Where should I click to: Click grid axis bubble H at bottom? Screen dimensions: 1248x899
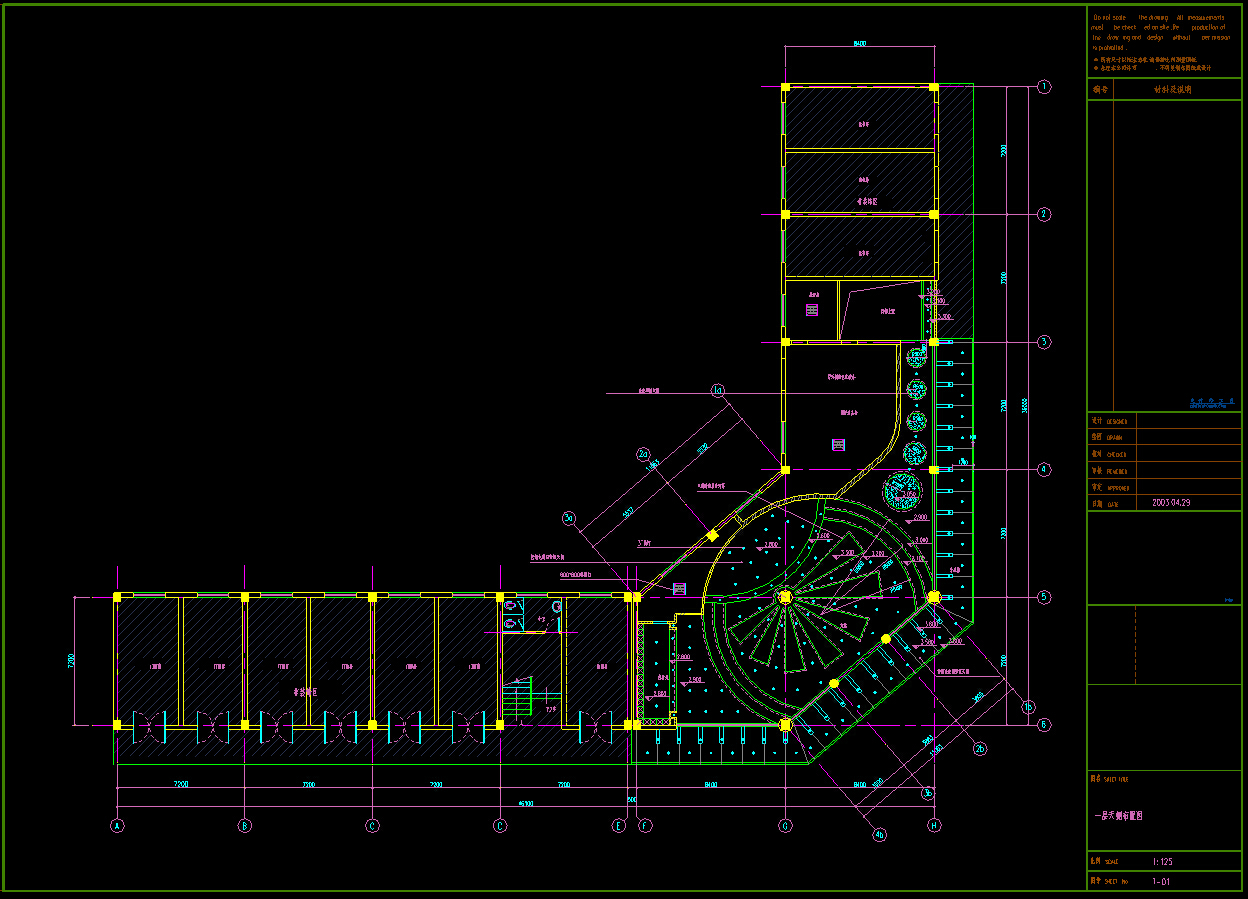[934, 826]
